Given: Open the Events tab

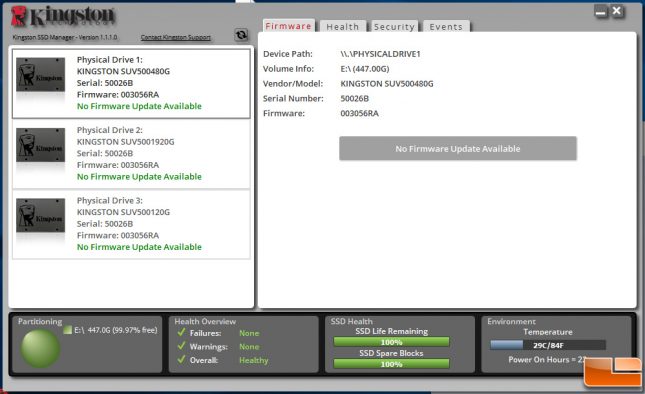Looking at the screenshot, I should 446,27.
